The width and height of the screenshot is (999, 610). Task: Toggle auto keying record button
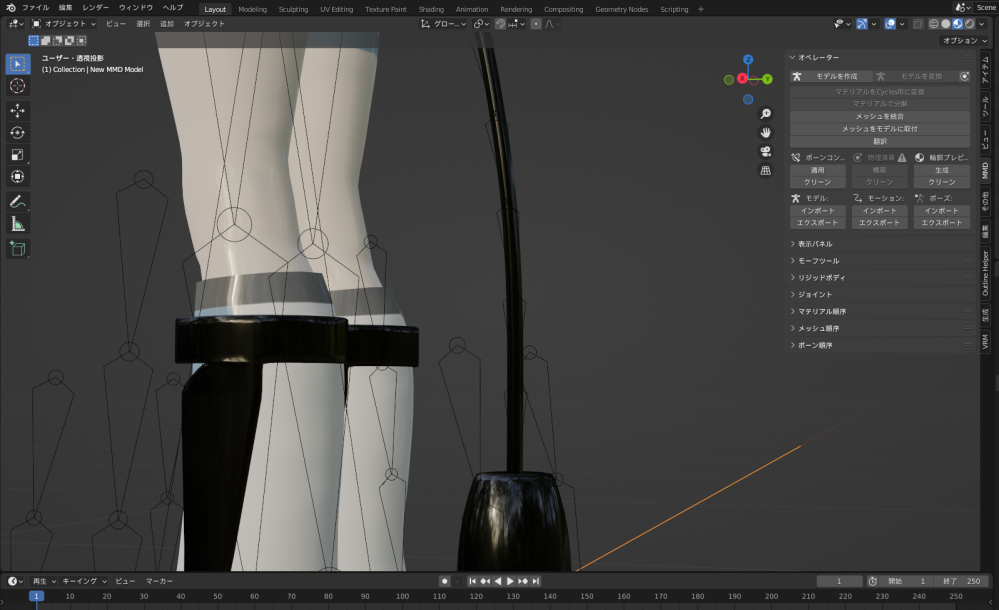coord(445,581)
